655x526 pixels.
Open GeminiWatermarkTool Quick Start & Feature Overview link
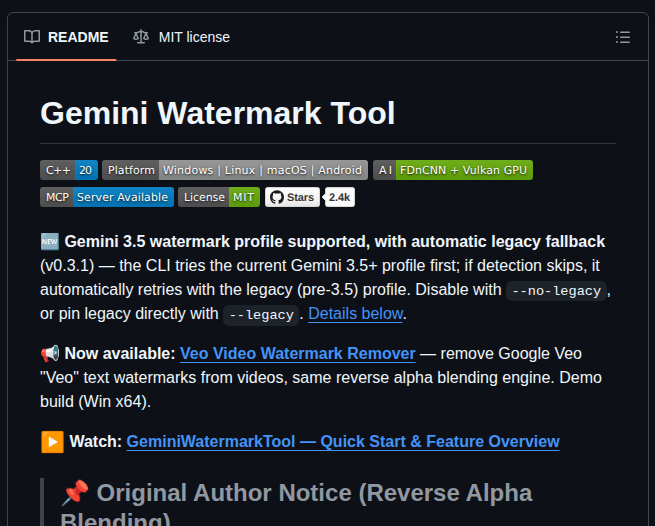(343, 442)
